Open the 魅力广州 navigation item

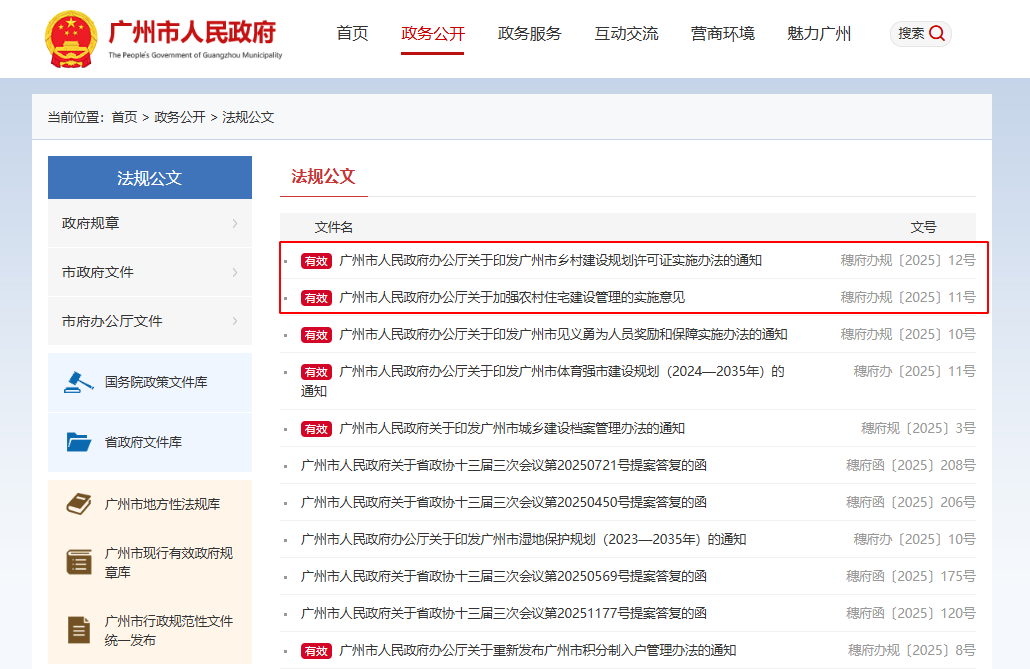[819, 34]
